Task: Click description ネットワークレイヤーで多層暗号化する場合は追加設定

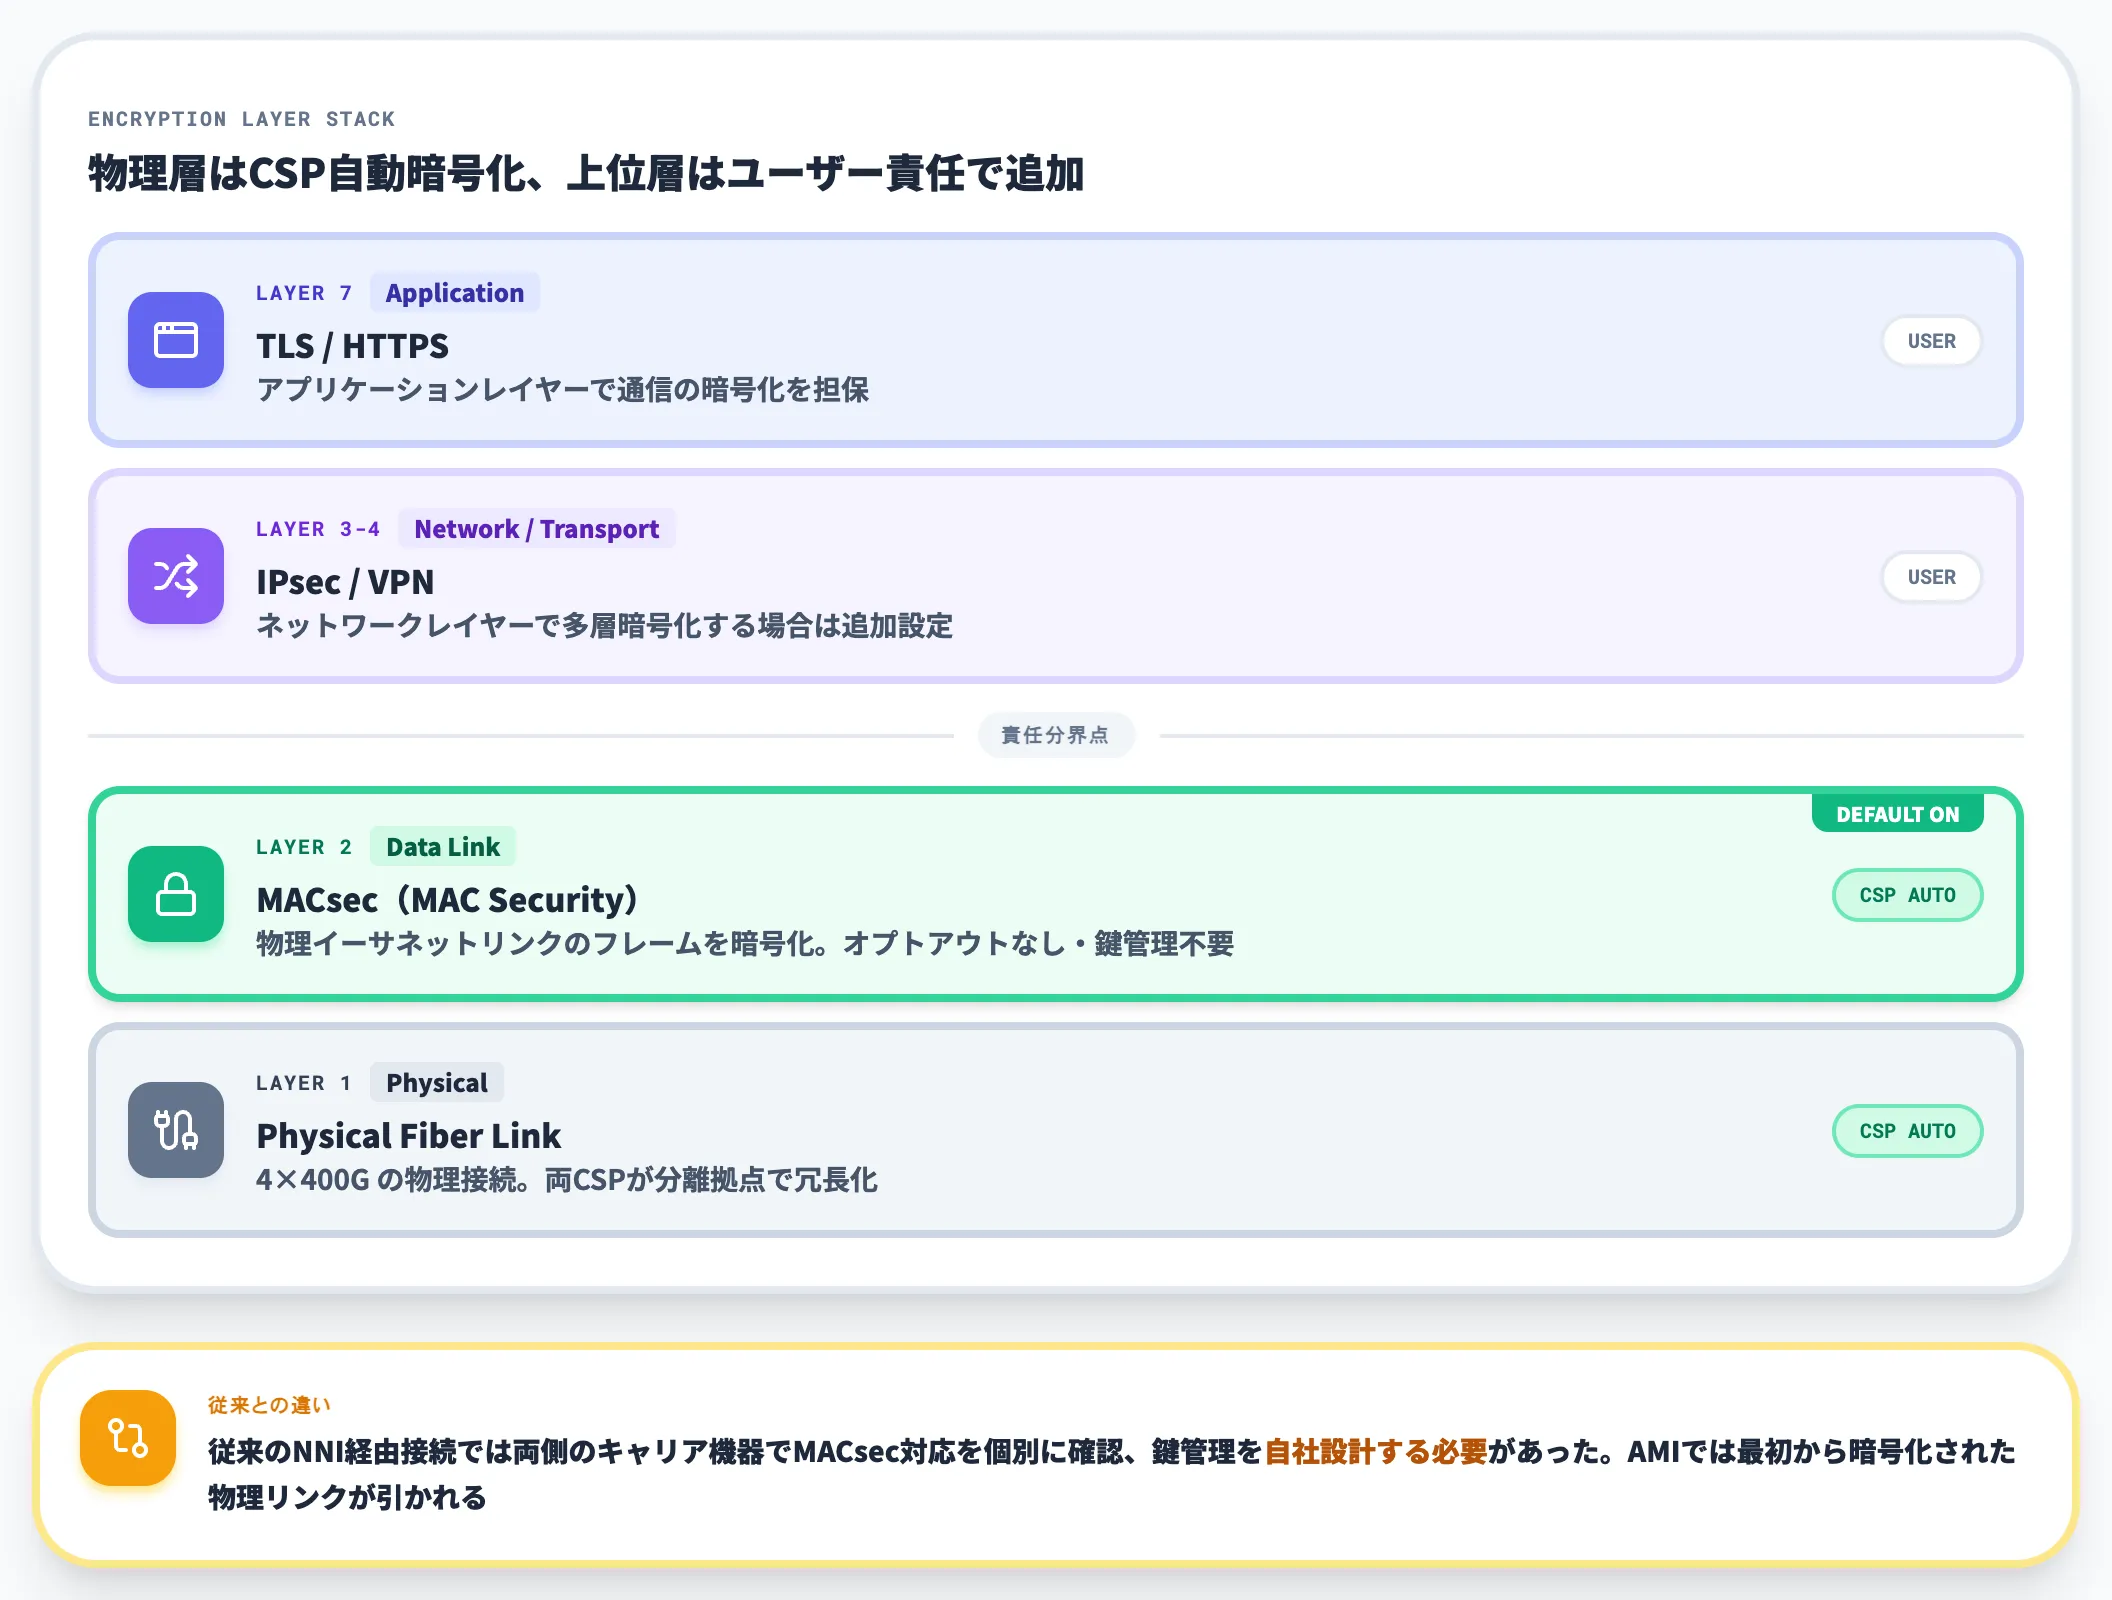Action: coord(604,626)
